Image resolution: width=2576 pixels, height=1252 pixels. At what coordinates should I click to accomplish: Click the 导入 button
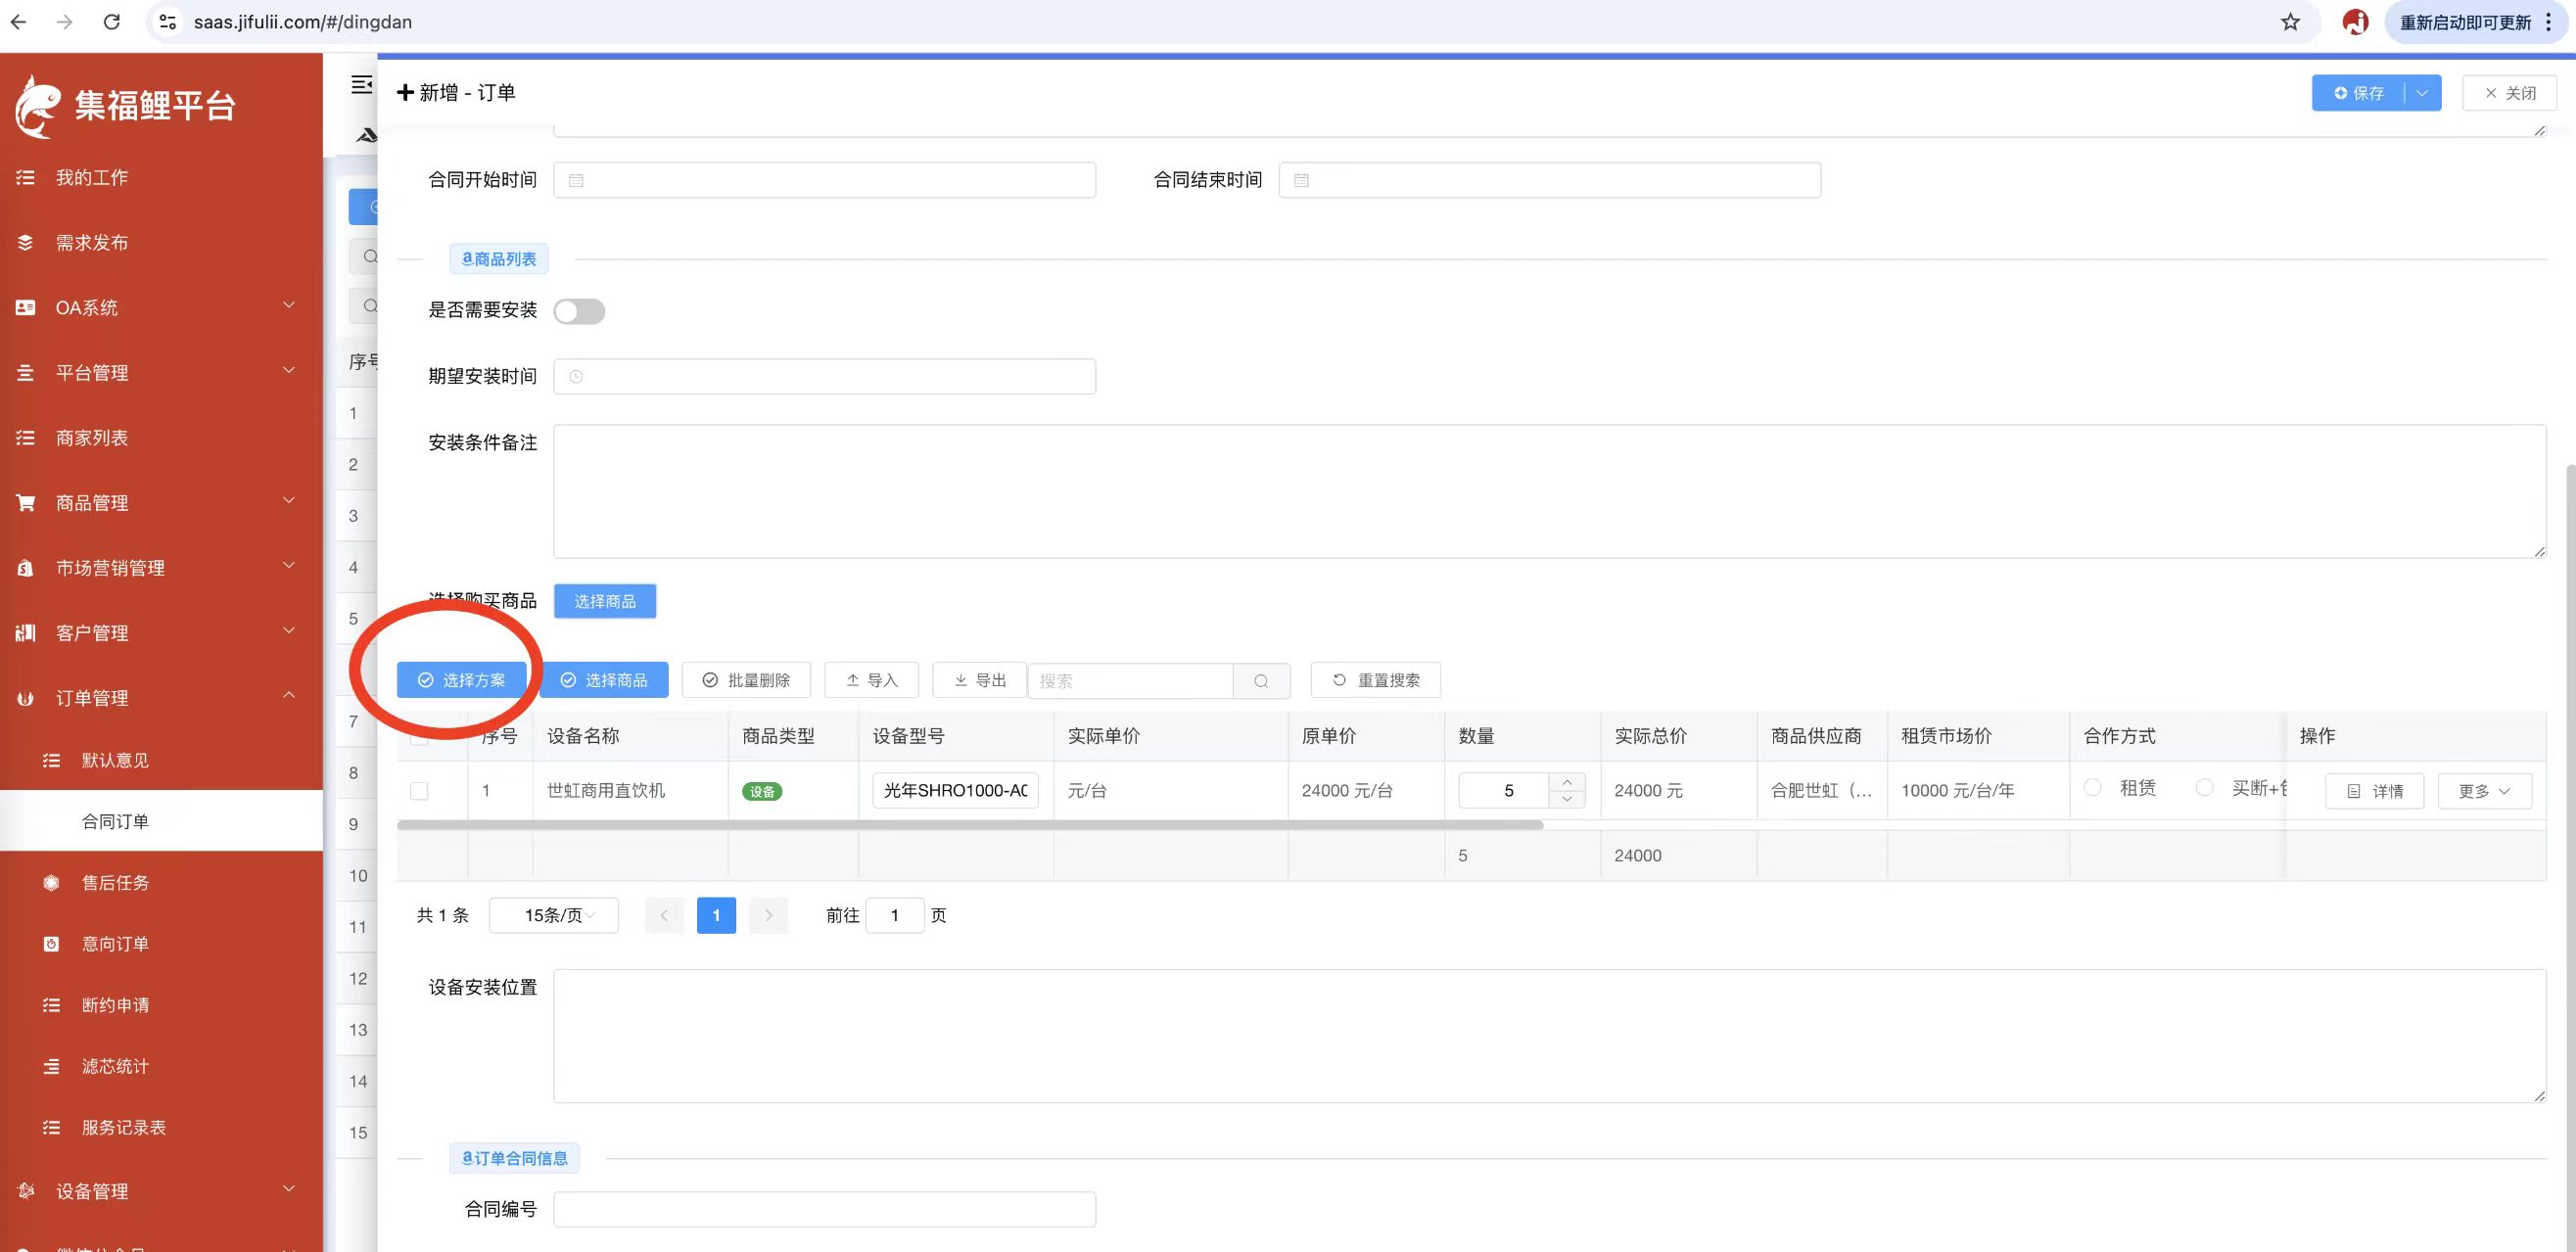[871, 680]
